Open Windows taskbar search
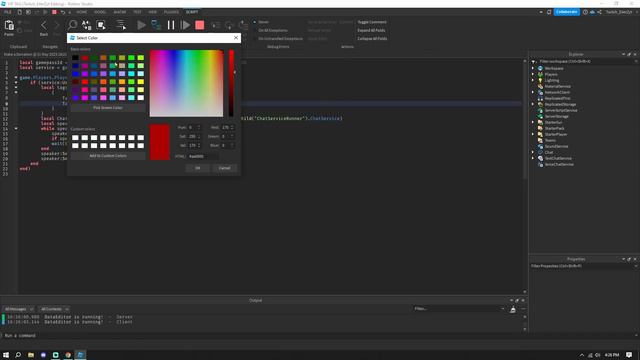The height and width of the screenshot is (360, 640). click(18, 355)
